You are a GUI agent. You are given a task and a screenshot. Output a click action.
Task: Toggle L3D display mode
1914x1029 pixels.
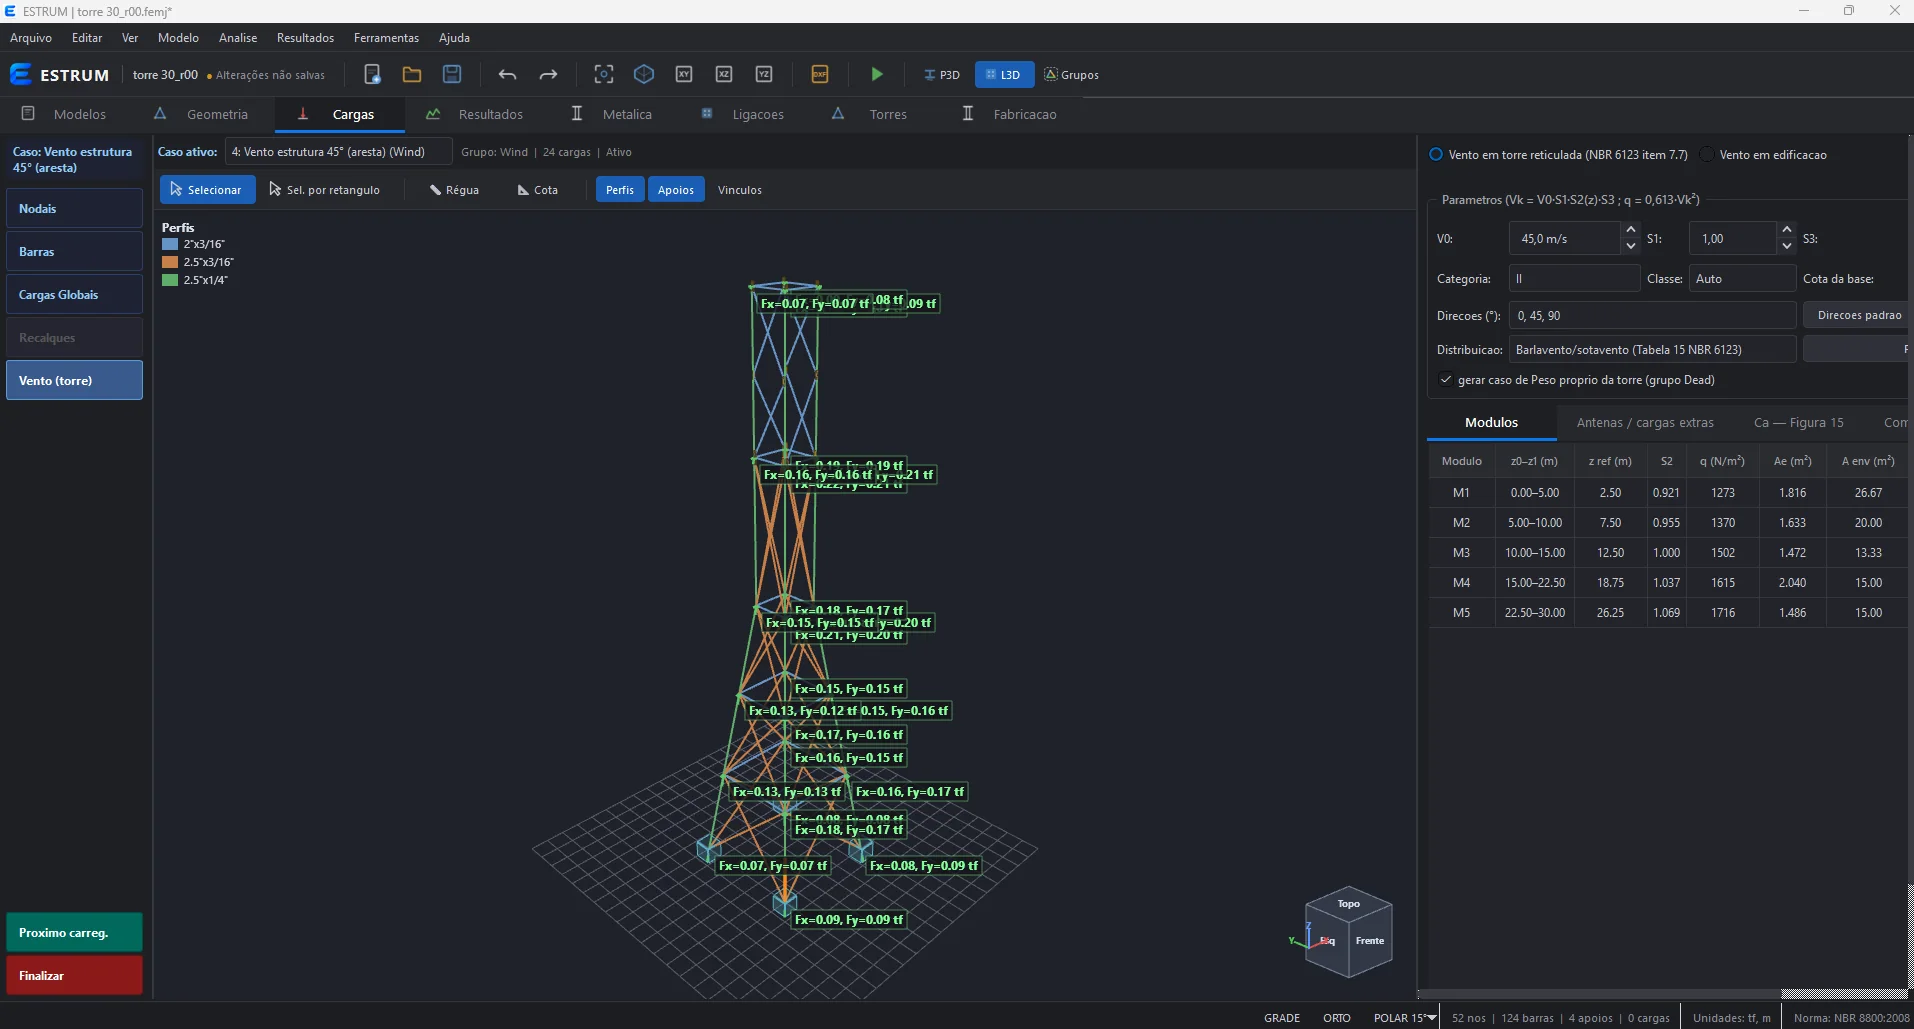(1004, 75)
